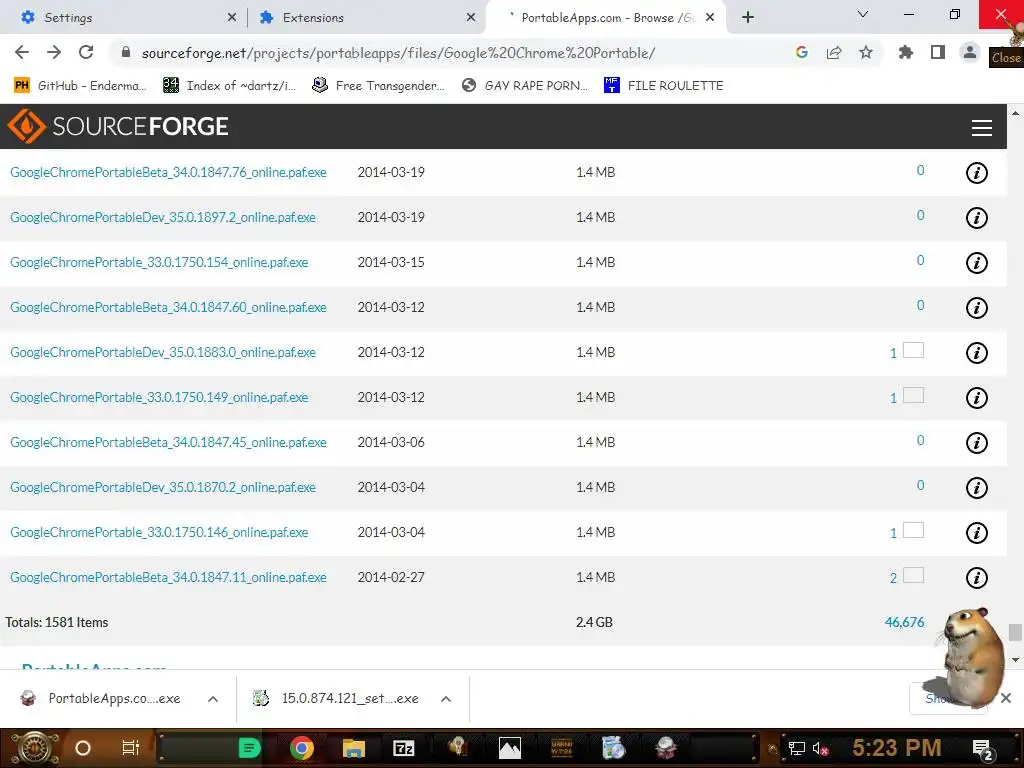Viewport: 1024px width, 768px height.
Task: Reload the SourceForge page
Action: tap(86, 52)
